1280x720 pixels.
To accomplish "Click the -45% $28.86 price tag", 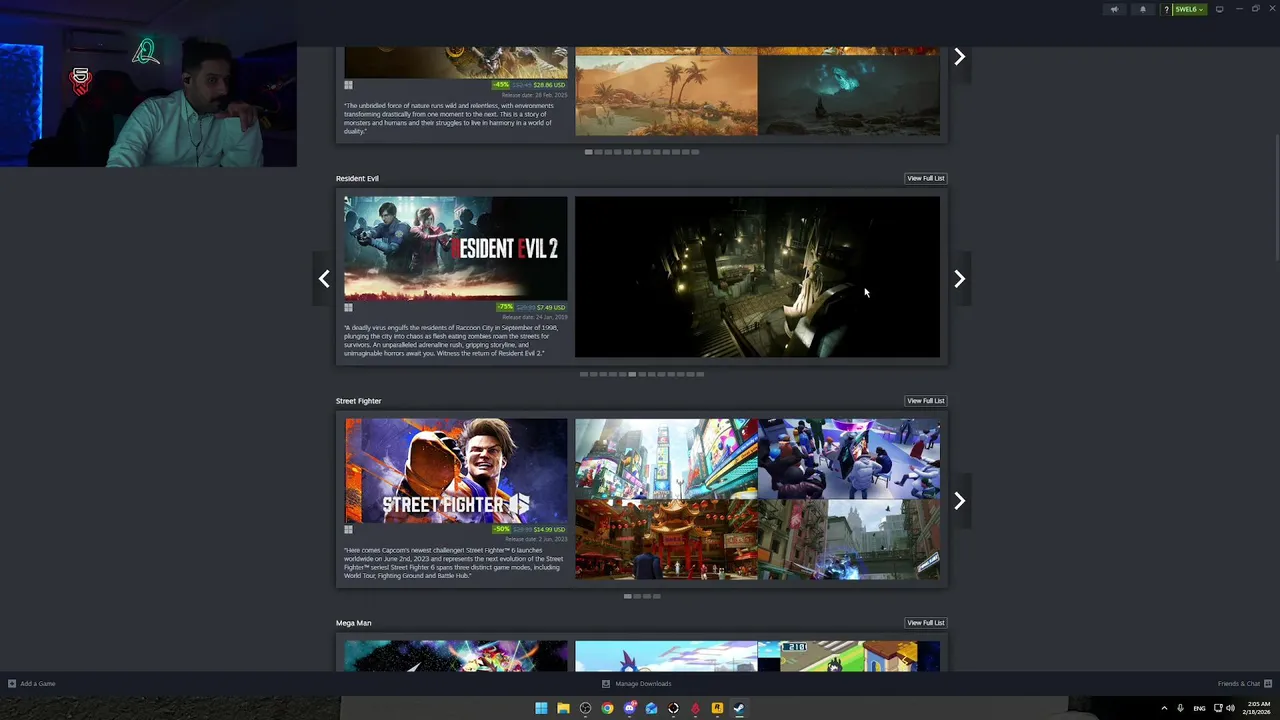I will click(x=529, y=85).
